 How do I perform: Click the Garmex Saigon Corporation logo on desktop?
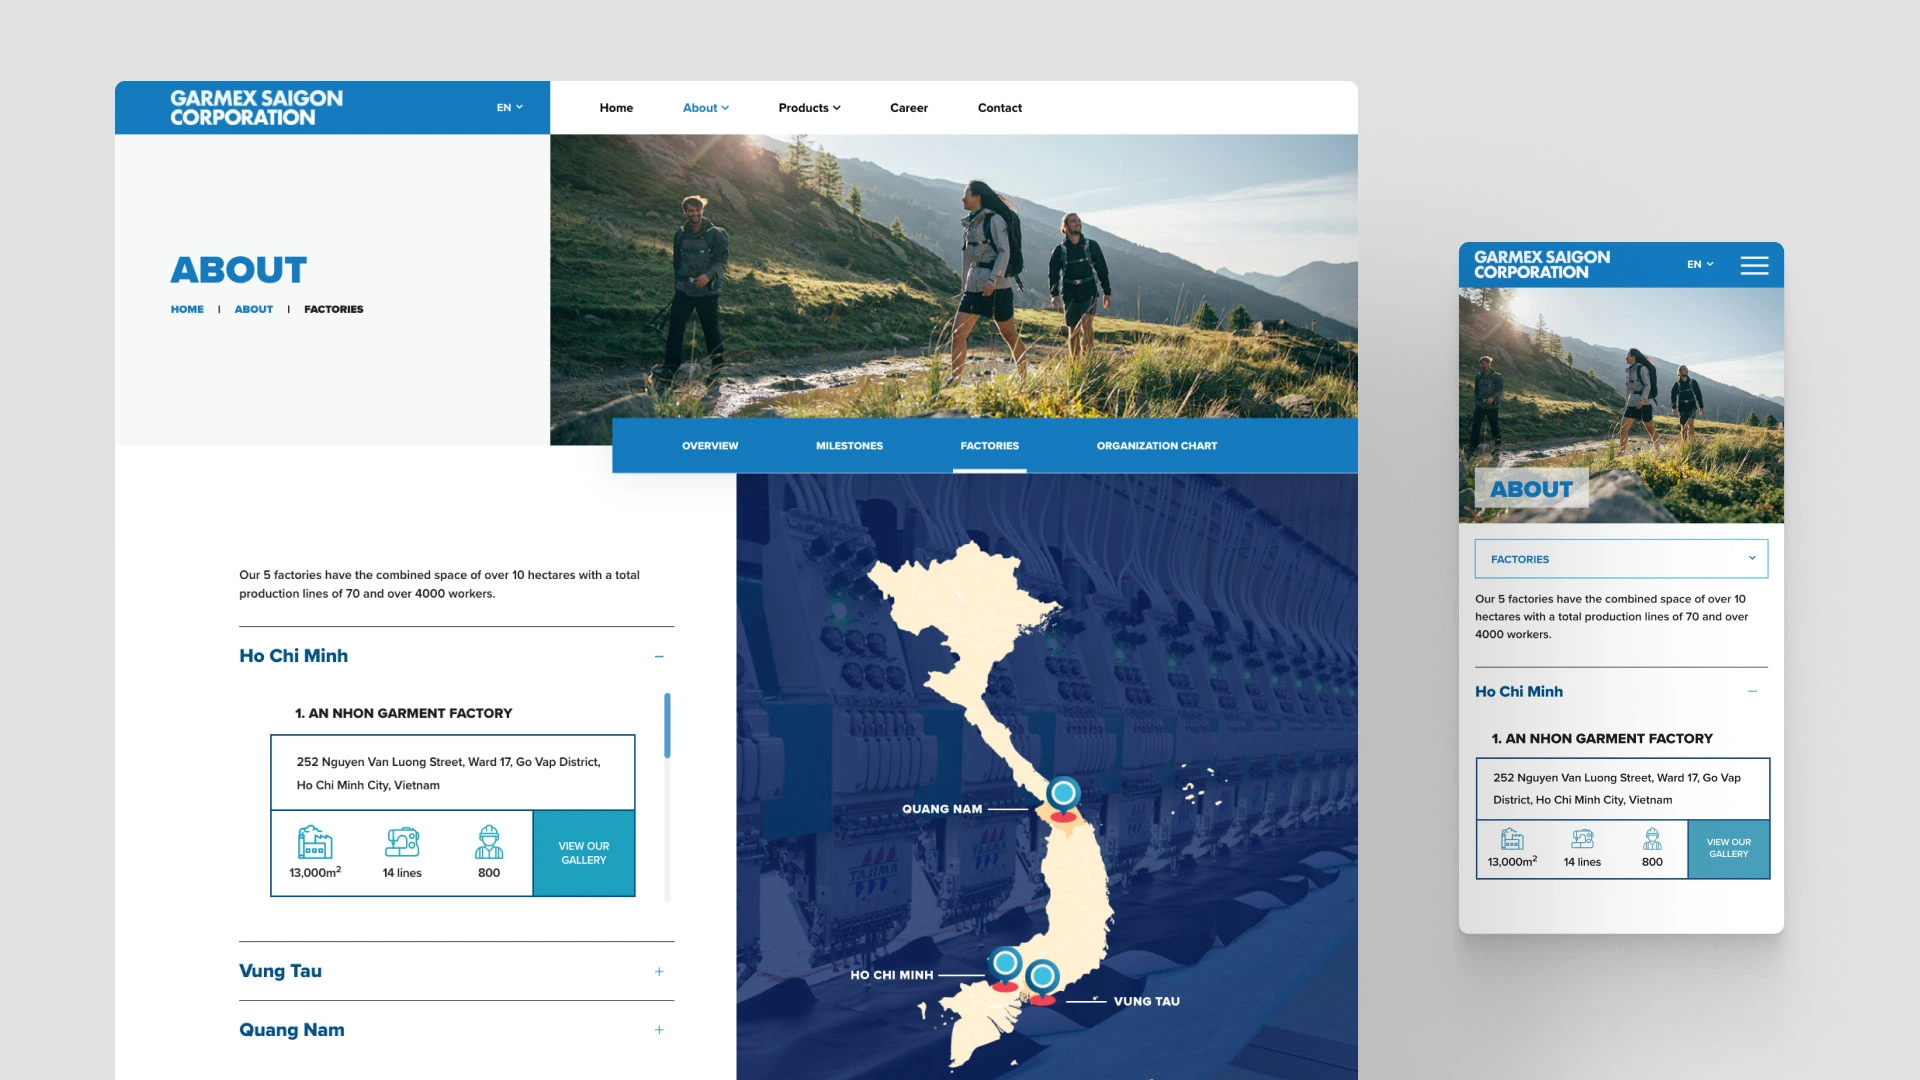pyautogui.click(x=256, y=107)
